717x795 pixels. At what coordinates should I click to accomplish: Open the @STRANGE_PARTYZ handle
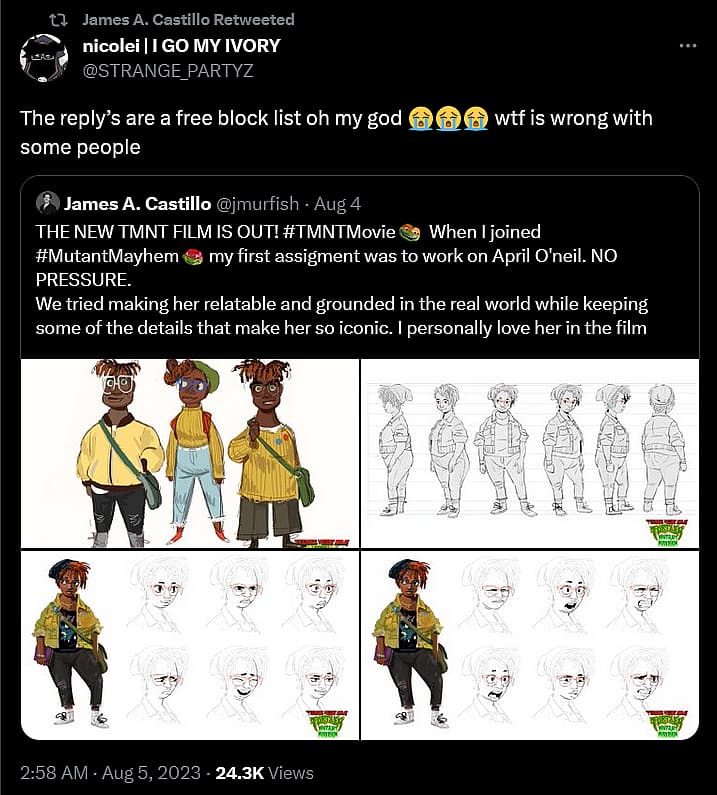168,70
